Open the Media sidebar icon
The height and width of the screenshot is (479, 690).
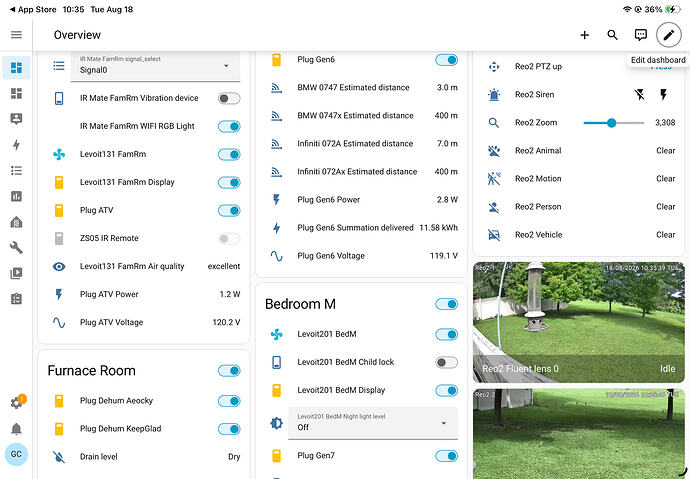click(x=16, y=274)
